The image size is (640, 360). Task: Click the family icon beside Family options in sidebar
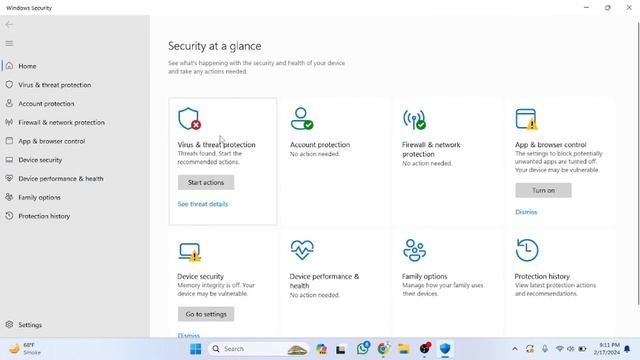point(9,197)
